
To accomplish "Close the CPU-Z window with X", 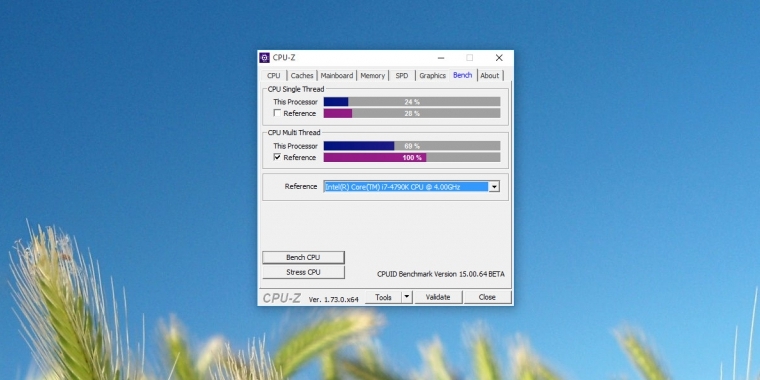I will [x=499, y=58].
